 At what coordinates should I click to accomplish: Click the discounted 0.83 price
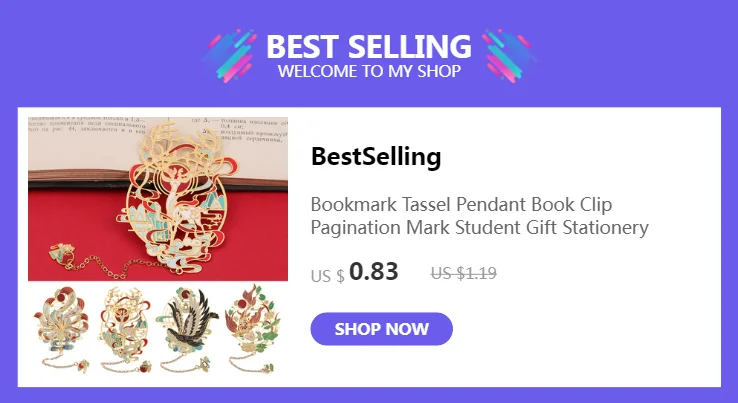(374, 271)
